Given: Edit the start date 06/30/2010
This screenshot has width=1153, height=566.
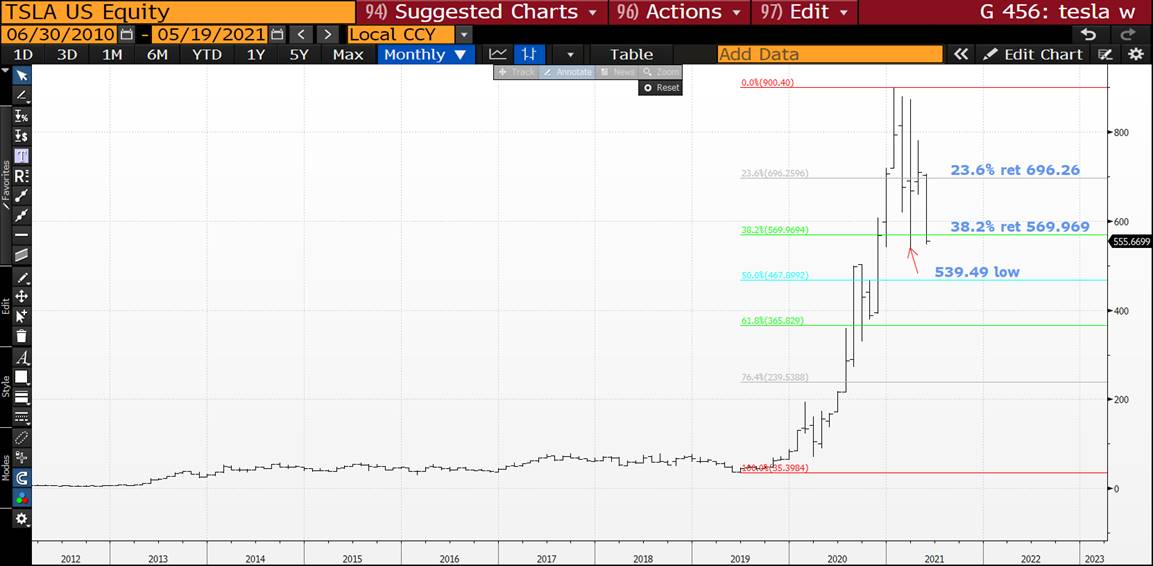Looking at the screenshot, I should click(x=59, y=35).
